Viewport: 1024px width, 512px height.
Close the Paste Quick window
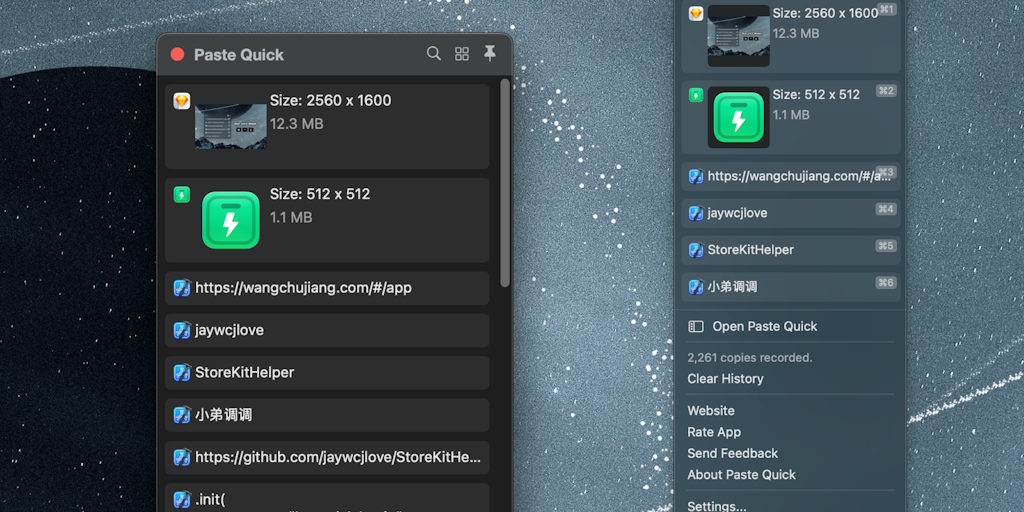[177, 54]
